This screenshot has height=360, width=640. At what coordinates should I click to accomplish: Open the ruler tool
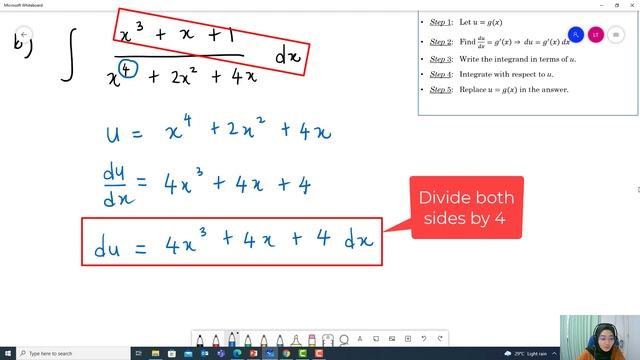click(328, 340)
